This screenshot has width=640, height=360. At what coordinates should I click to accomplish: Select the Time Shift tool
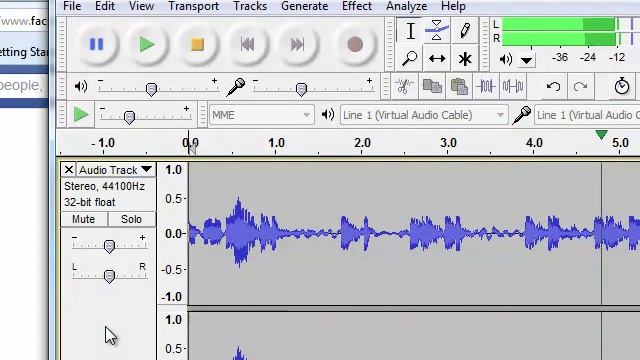437,58
